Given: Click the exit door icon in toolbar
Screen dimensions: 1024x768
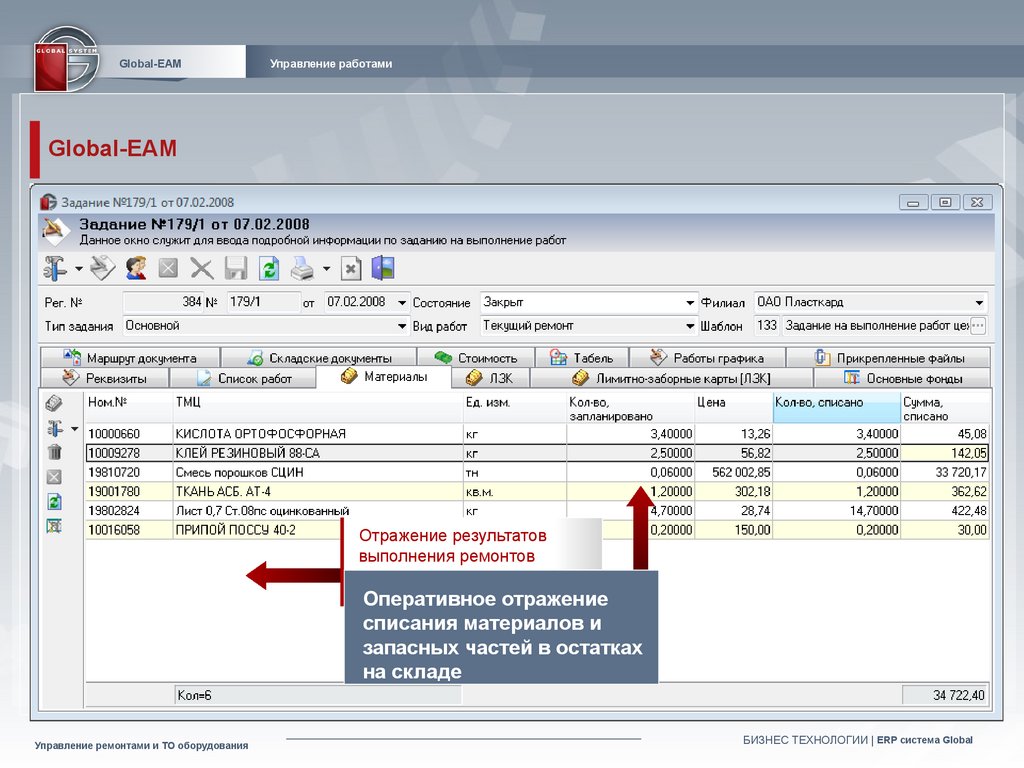Looking at the screenshot, I should coord(383,268).
